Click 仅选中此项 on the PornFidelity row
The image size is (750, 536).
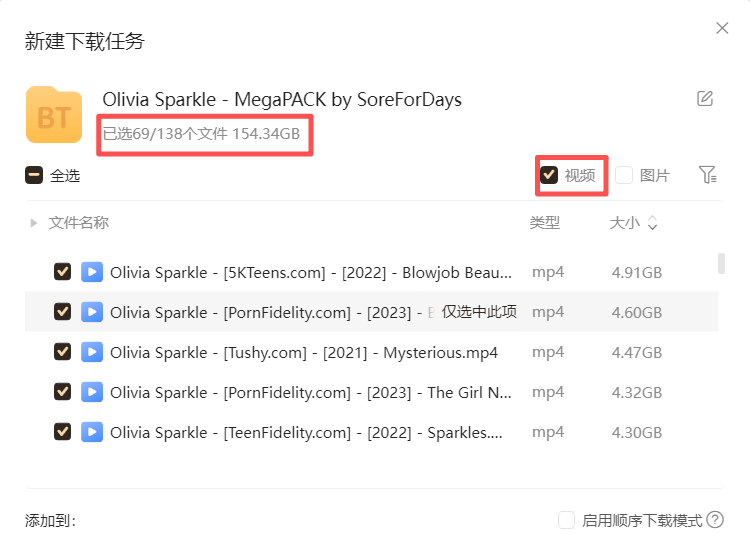click(x=479, y=312)
